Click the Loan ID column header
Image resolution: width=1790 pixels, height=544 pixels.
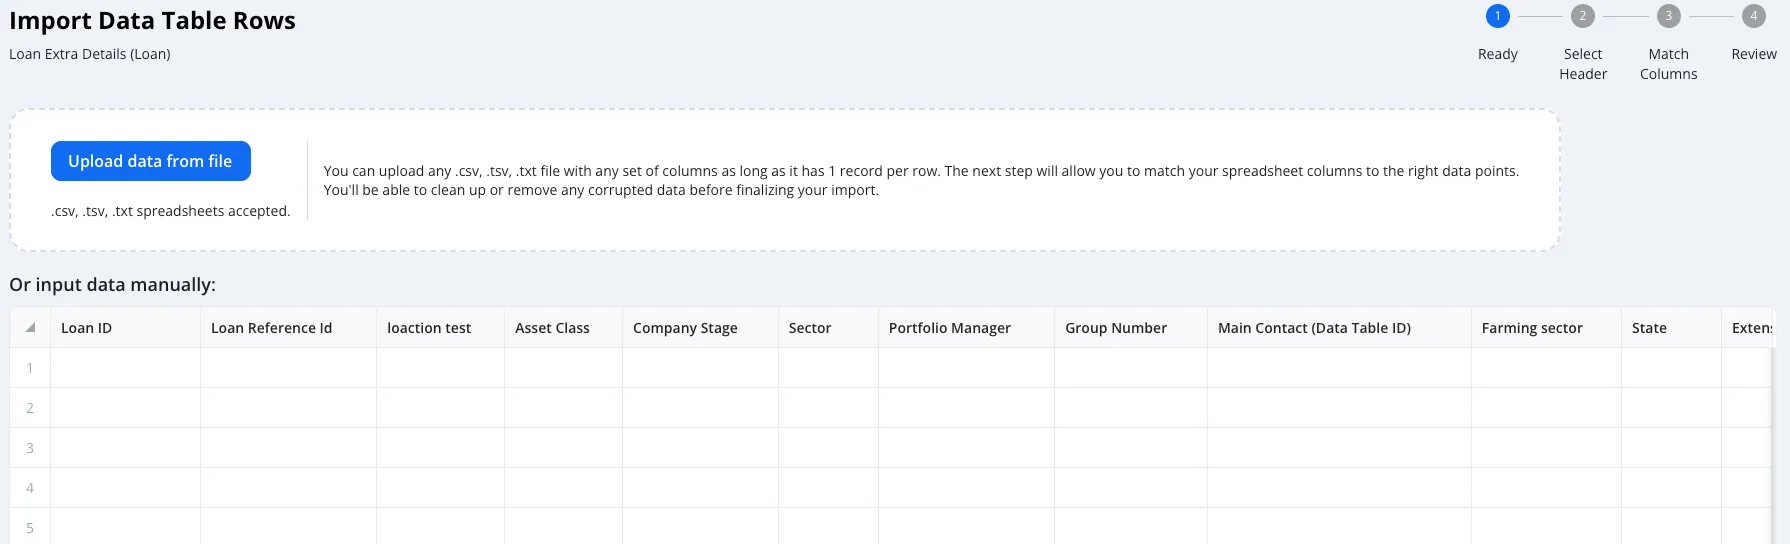pos(125,328)
